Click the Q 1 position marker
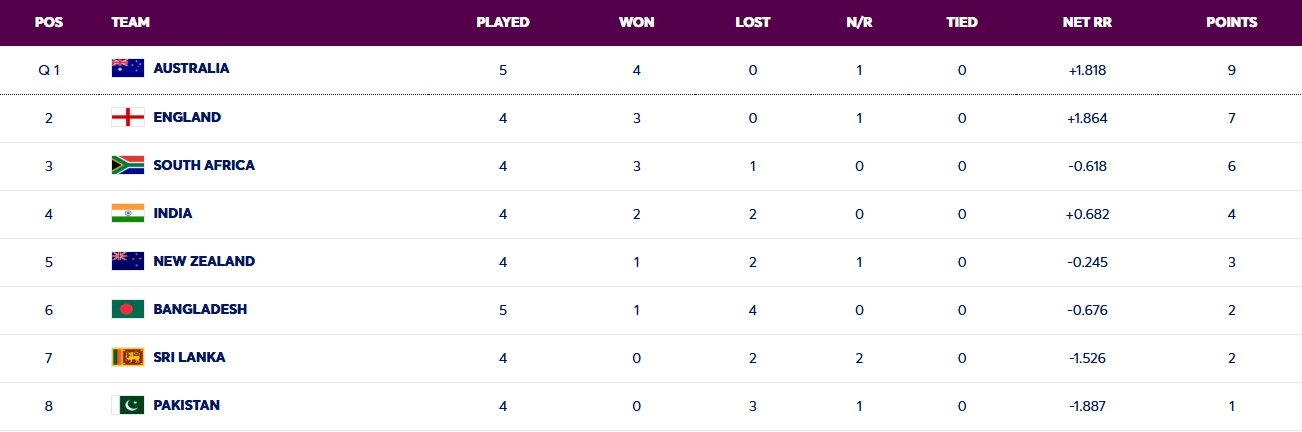 pyautogui.click(x=49, y=70)
